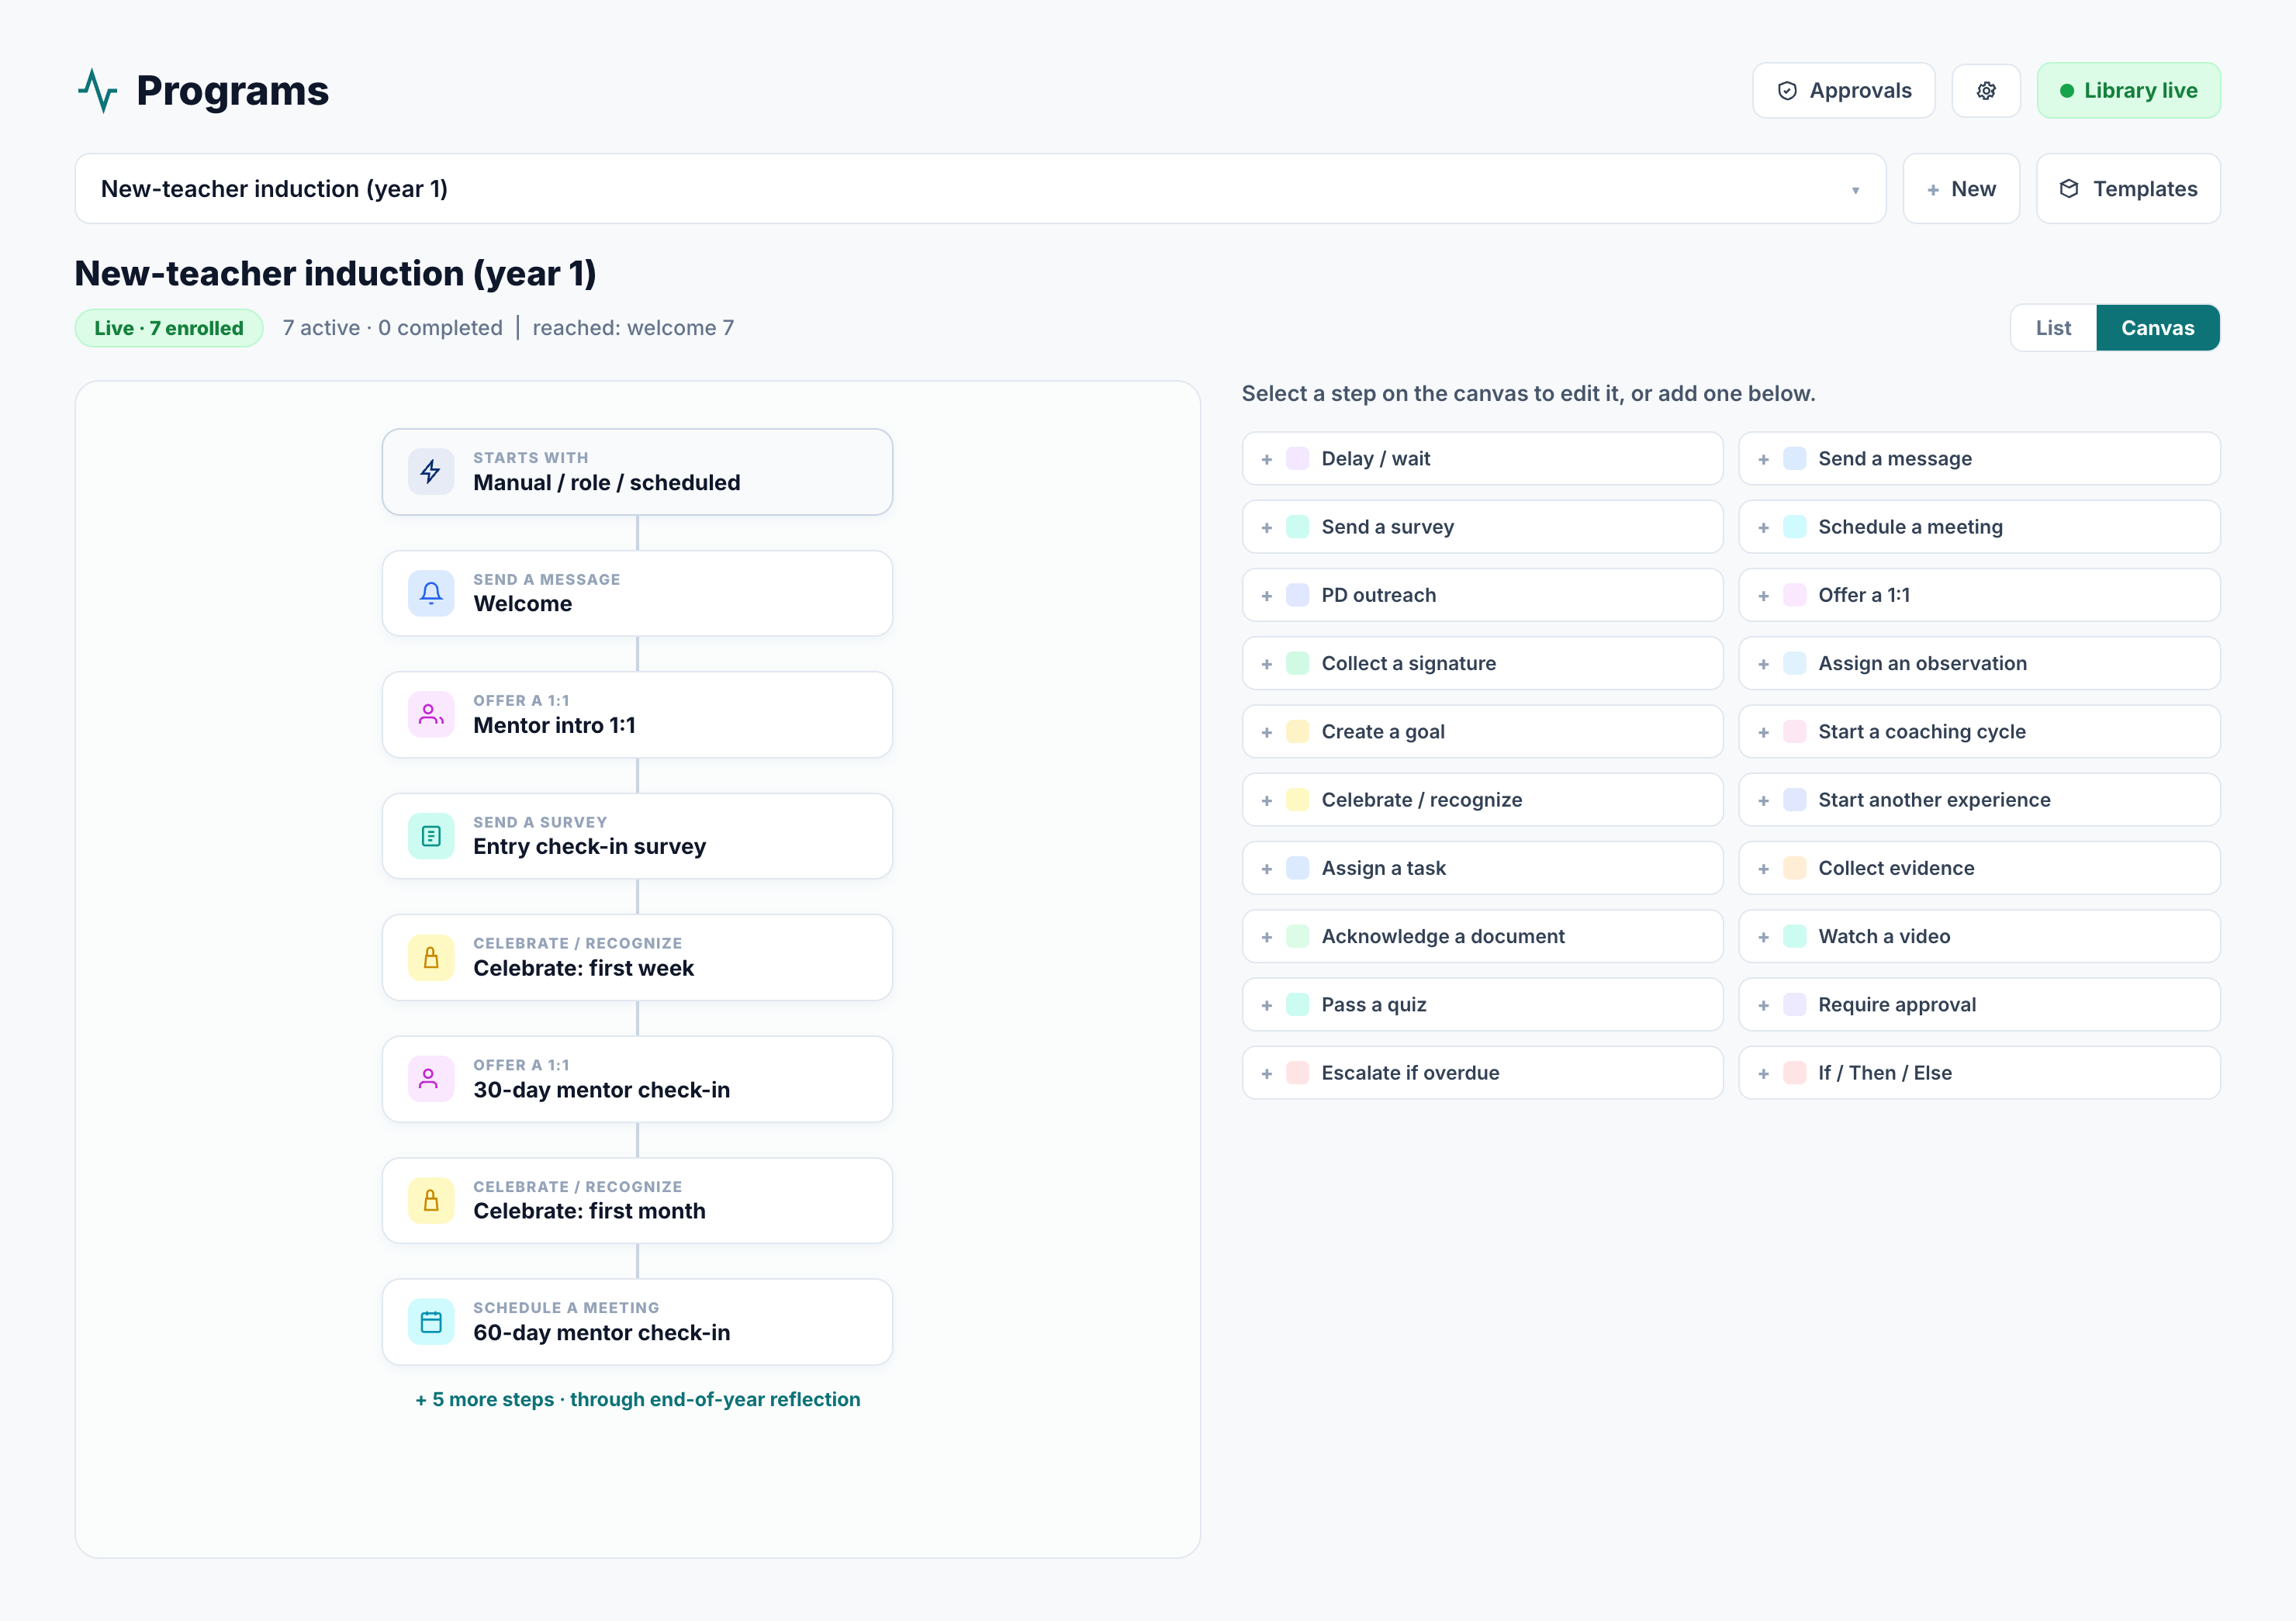This screenshot has height=1621, width=2296.
Task: Click the pink swatch on Start a coaching cycle
Action: tap(1795, 732)
